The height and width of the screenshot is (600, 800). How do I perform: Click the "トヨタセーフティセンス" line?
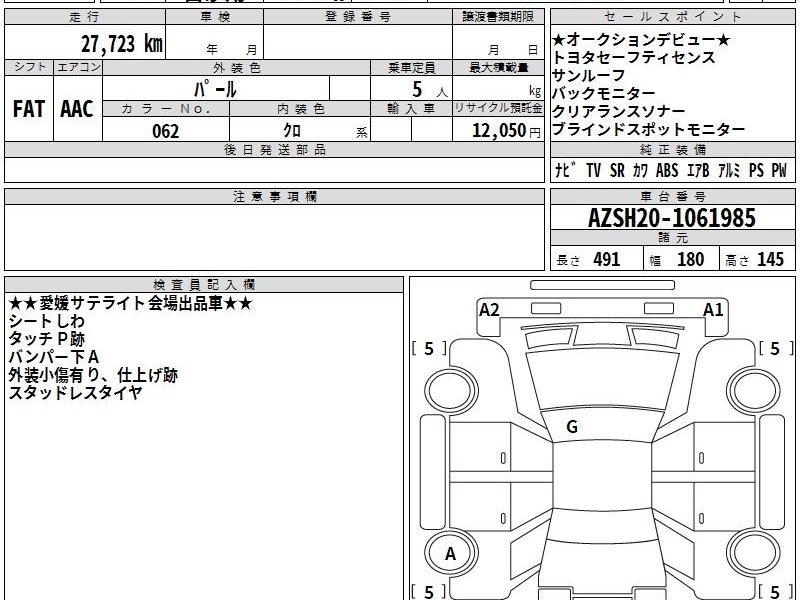(x=634, y=57)
